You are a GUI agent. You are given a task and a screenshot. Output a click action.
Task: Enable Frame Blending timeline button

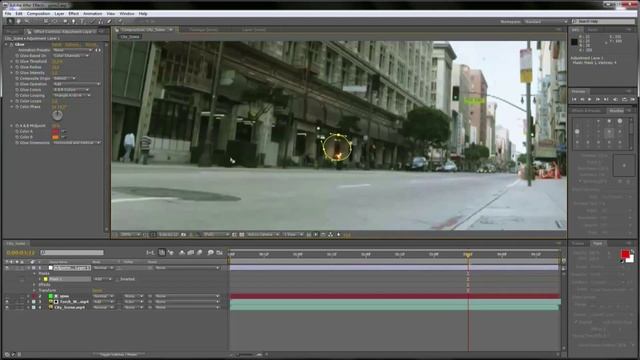191,253
